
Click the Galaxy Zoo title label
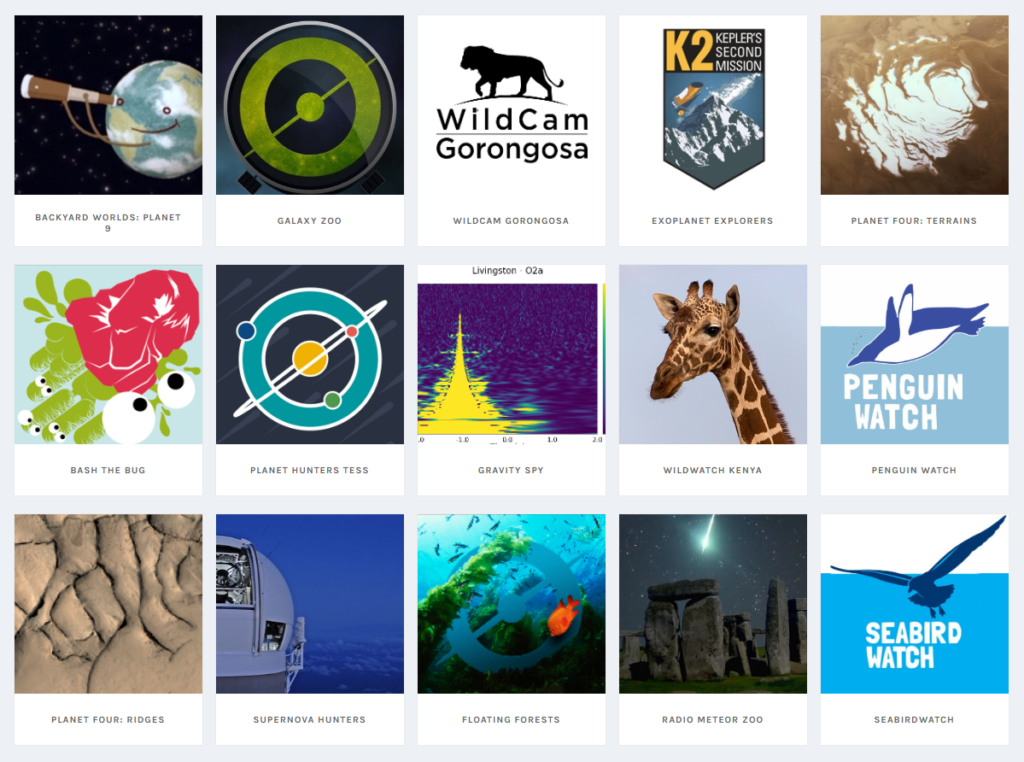coord(310,221)
